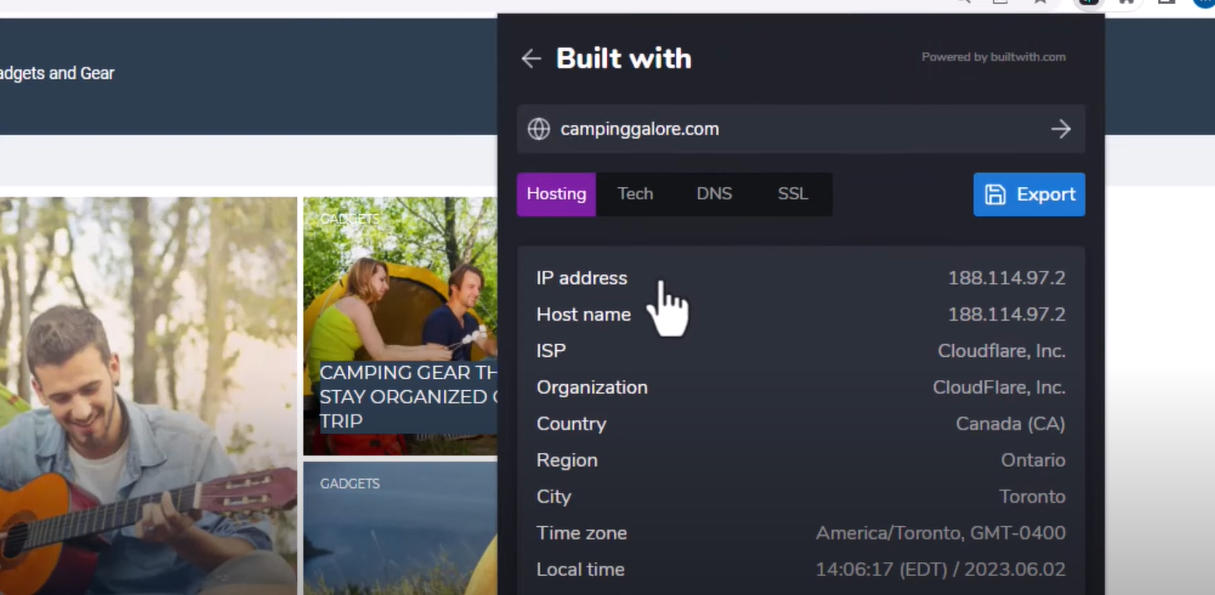The width and height of the screenshot is (1215, 595).
Task: Click the floppy disk icon on Export
Action: click(995, 194)
